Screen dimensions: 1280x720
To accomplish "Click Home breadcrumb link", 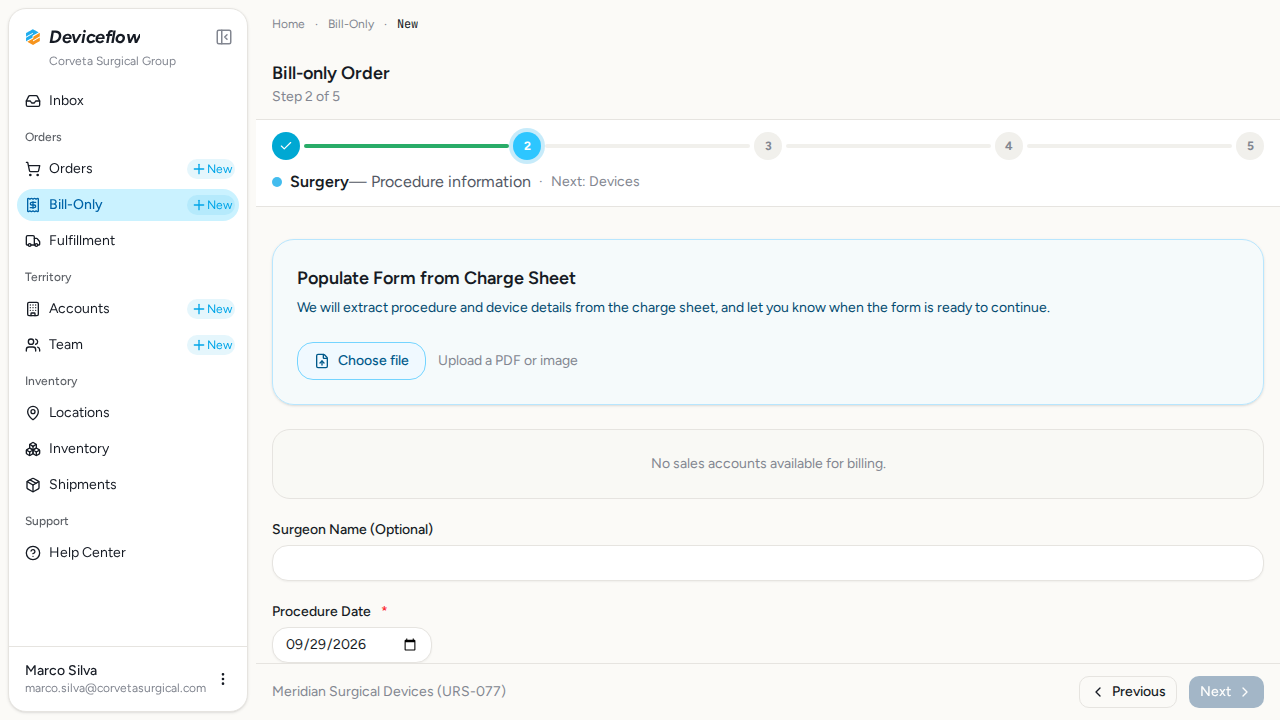I will [x=288, y=24].
